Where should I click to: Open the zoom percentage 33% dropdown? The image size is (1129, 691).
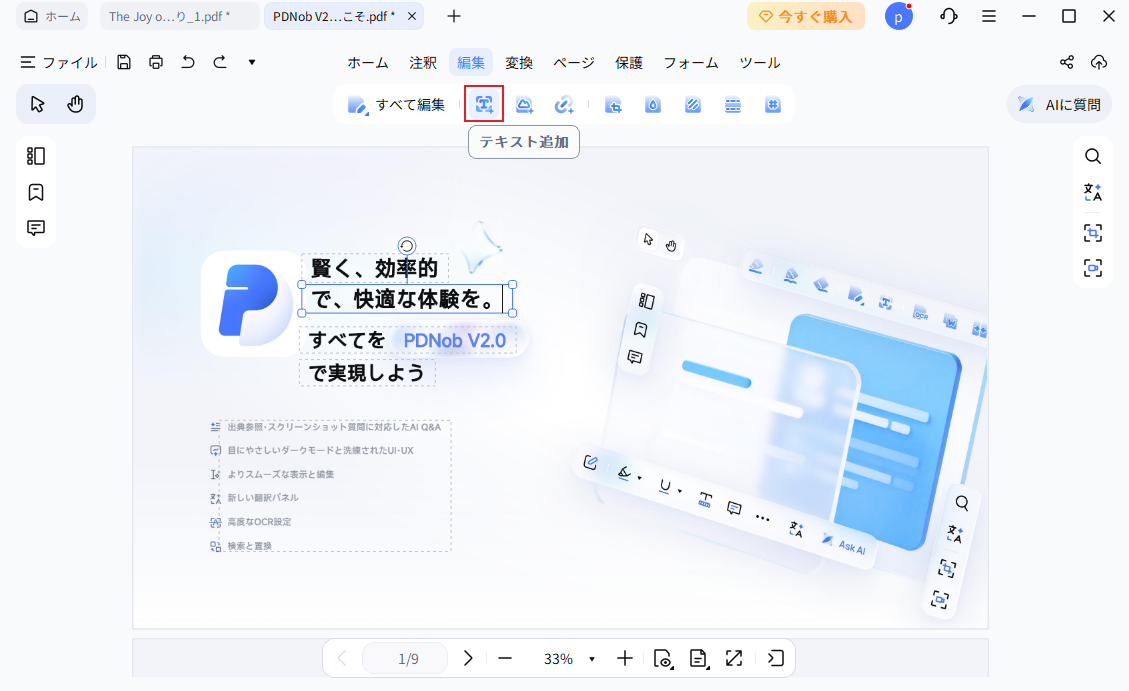(567, 658)
